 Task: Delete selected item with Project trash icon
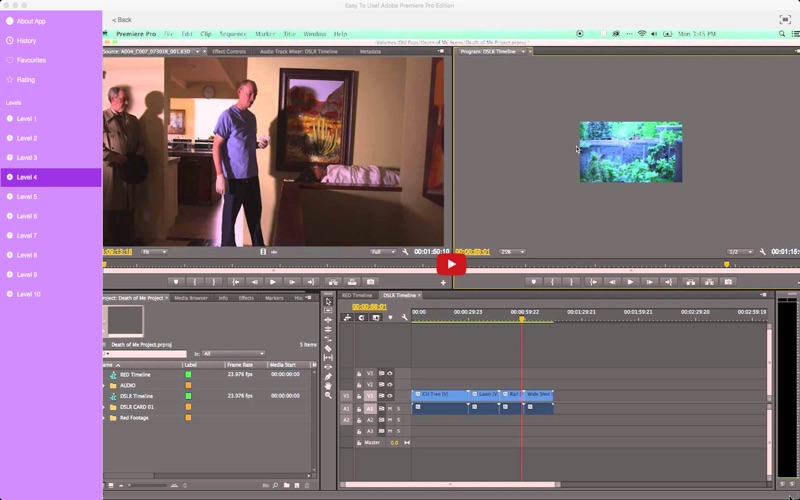[307, 485]
